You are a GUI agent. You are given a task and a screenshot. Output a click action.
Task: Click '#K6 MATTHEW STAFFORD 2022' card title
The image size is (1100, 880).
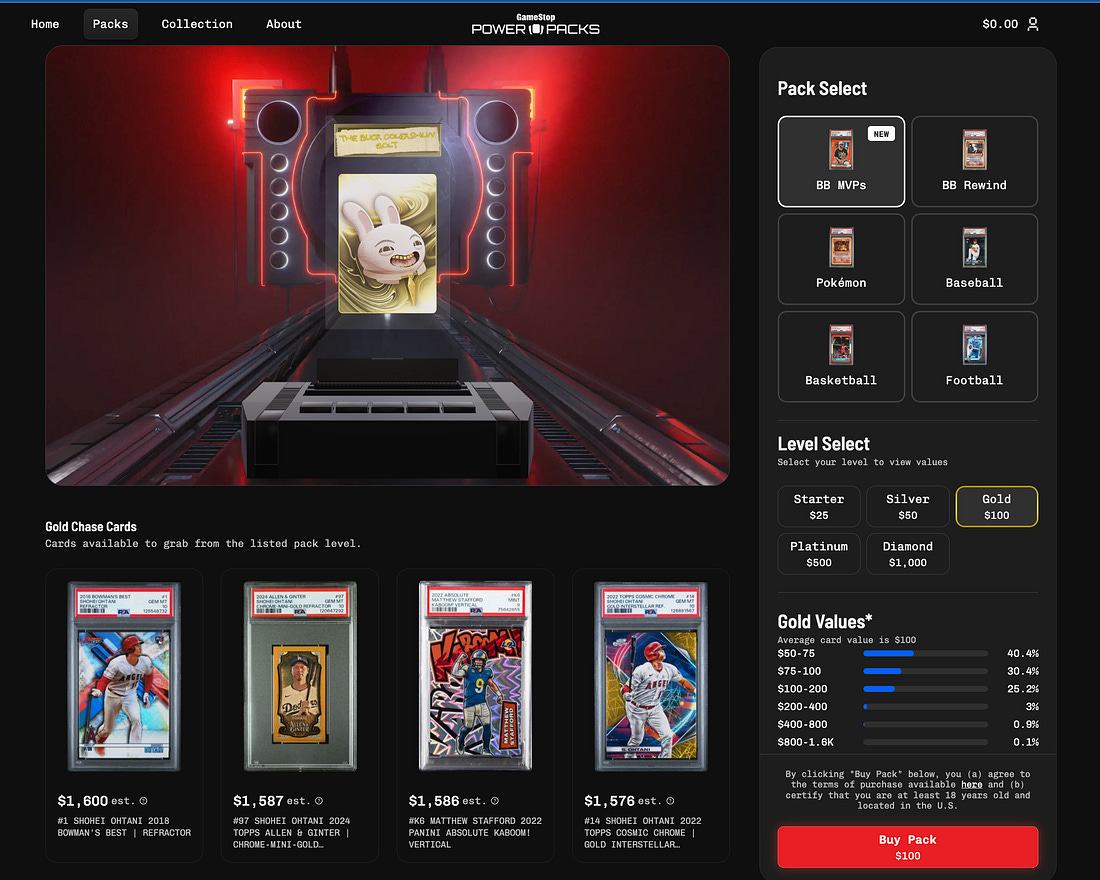coord(475,820)
